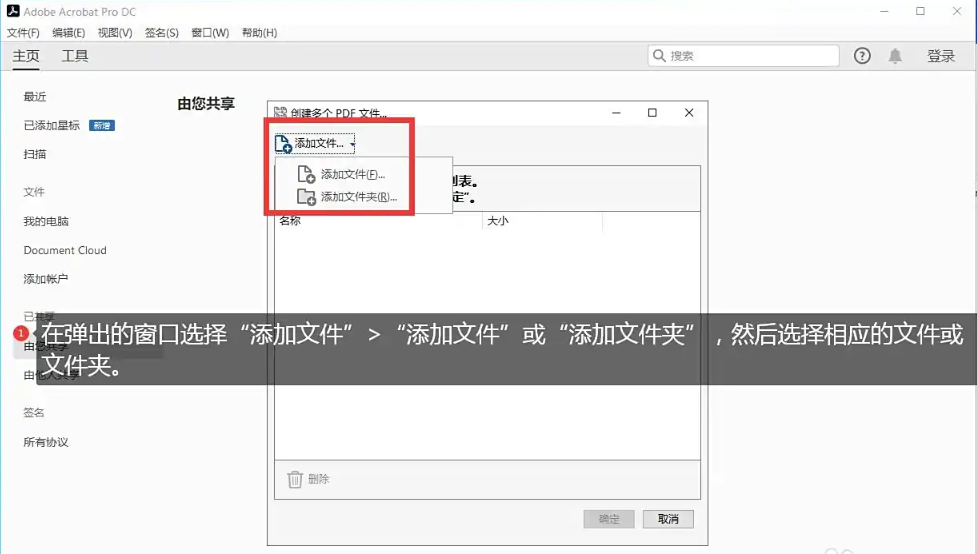The image size is (977, 554).
Task: Select 已添加星标 in the sidebar
Action: (52, 125)
